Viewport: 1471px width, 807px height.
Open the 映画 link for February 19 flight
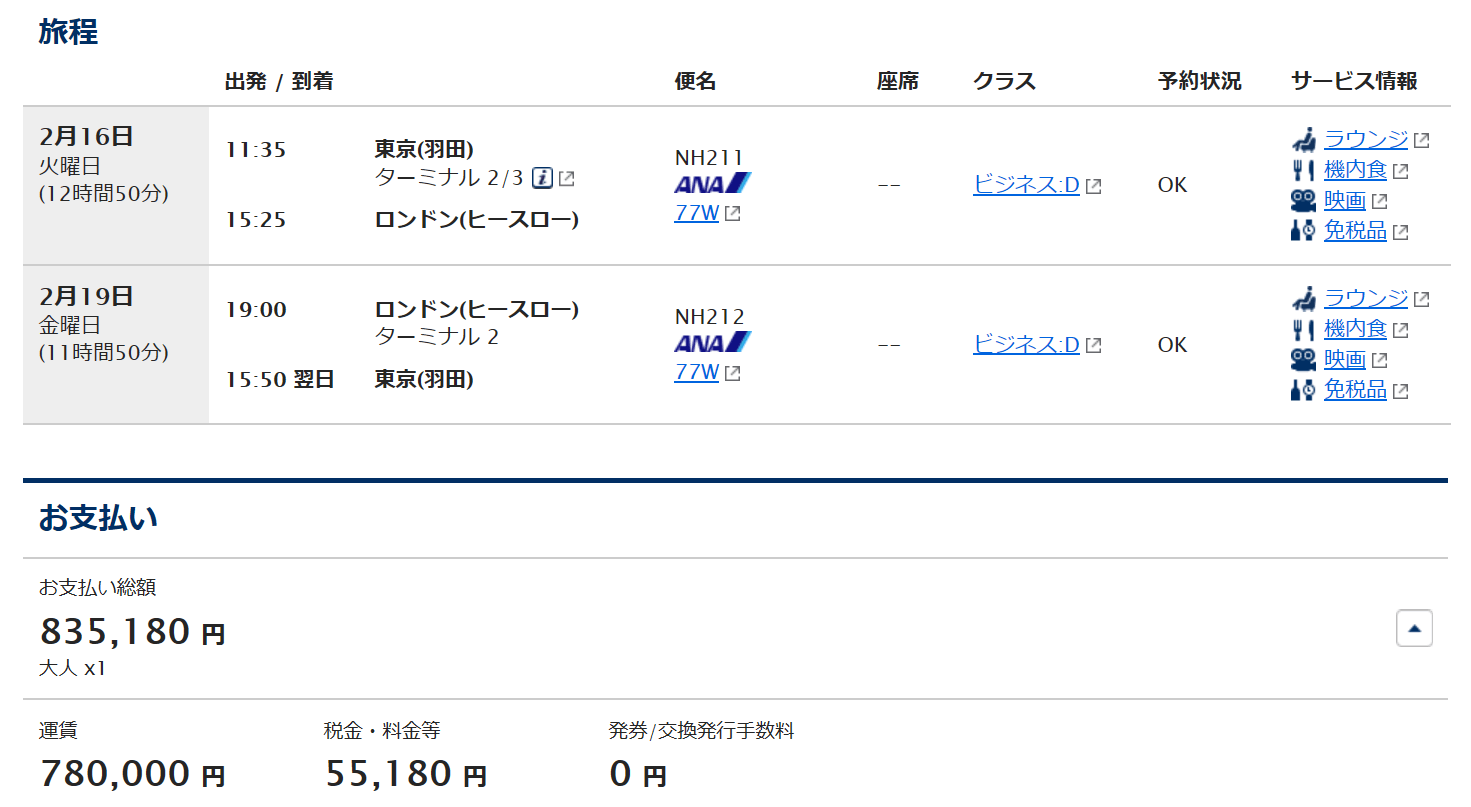coord(1345,359)
